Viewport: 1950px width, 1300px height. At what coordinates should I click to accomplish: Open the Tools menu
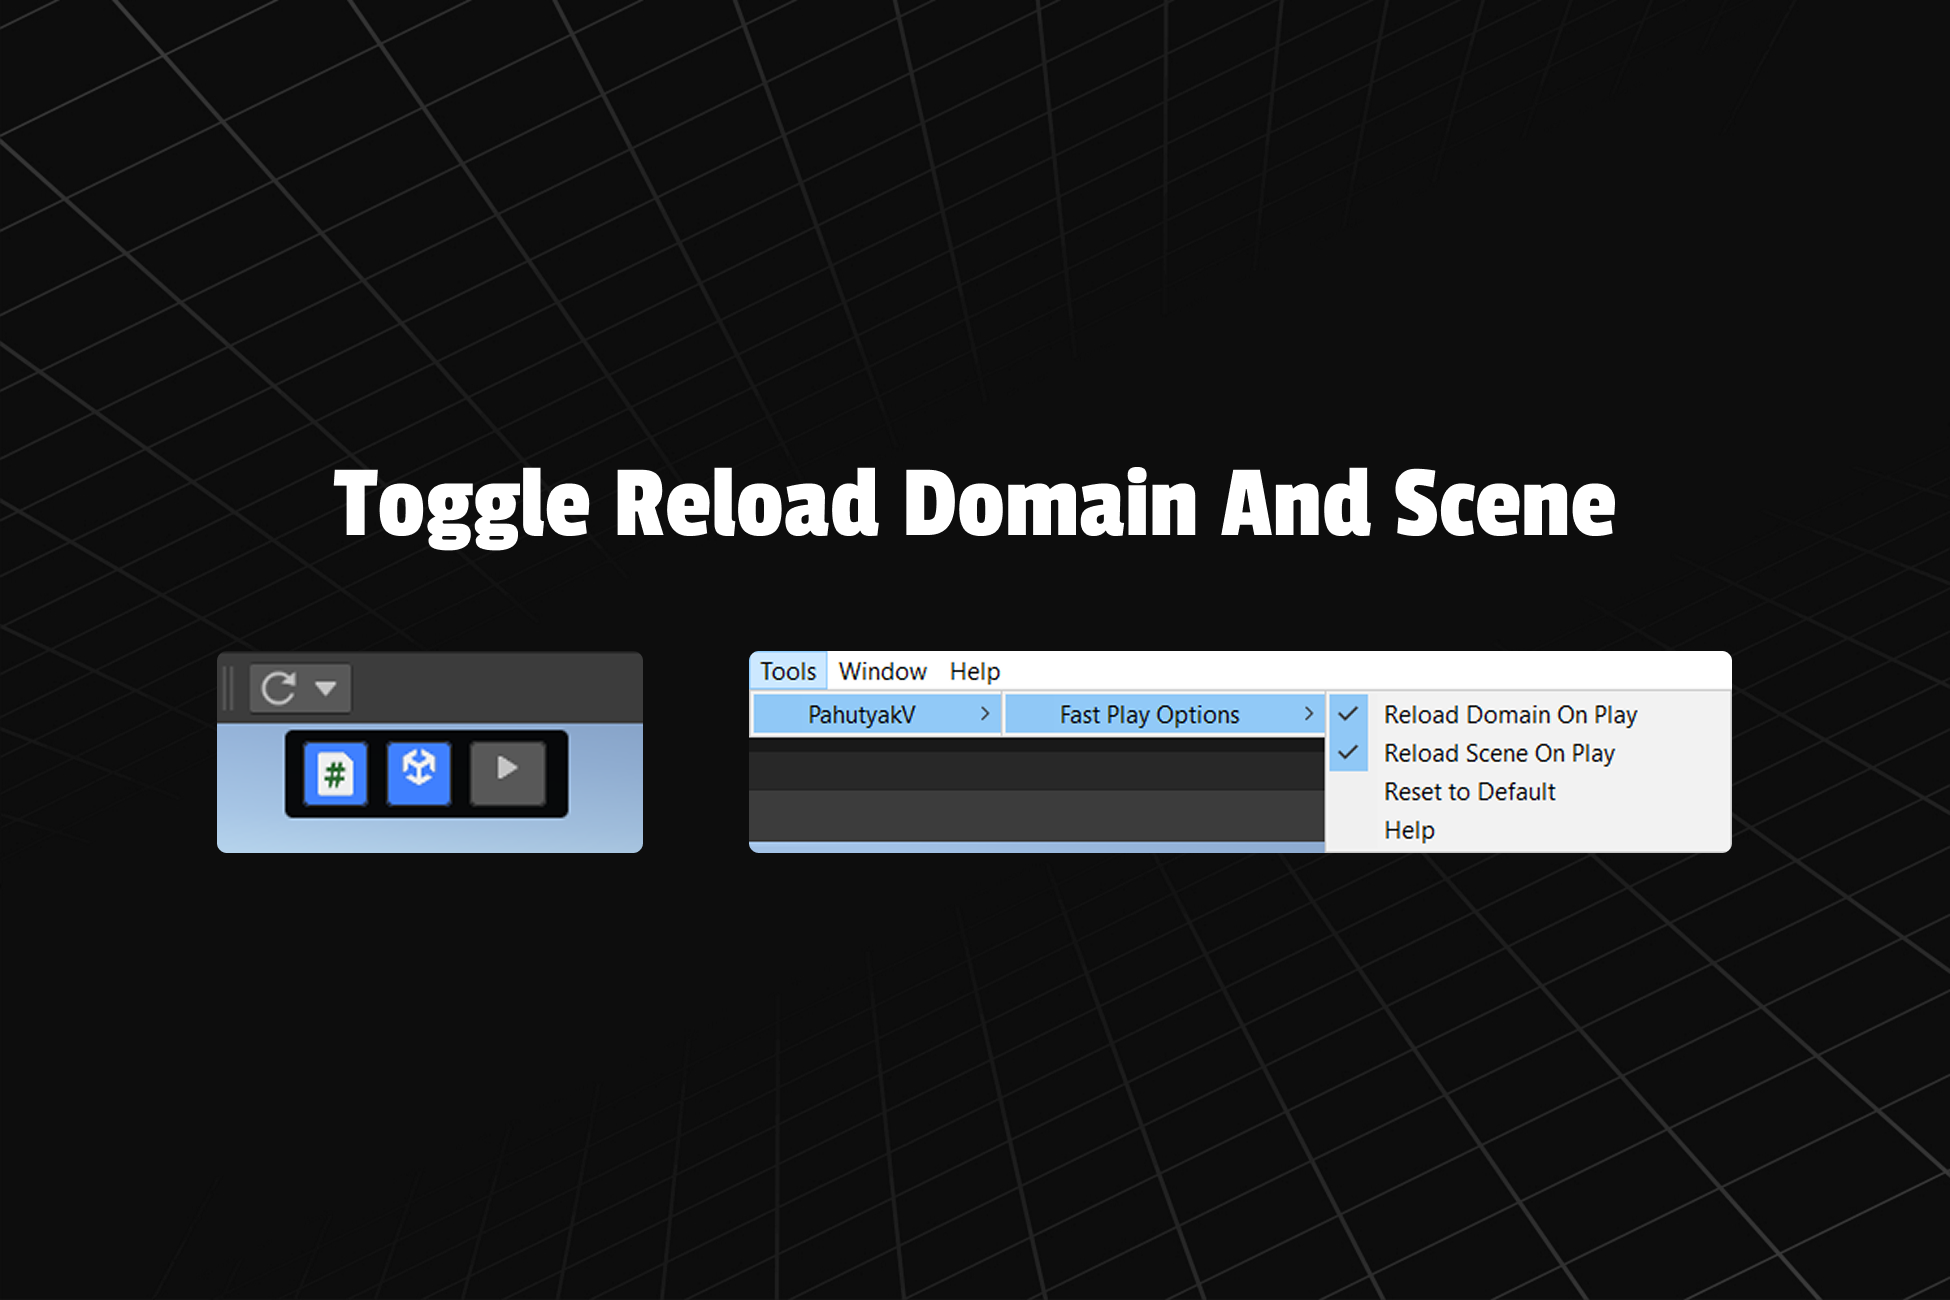788,671
